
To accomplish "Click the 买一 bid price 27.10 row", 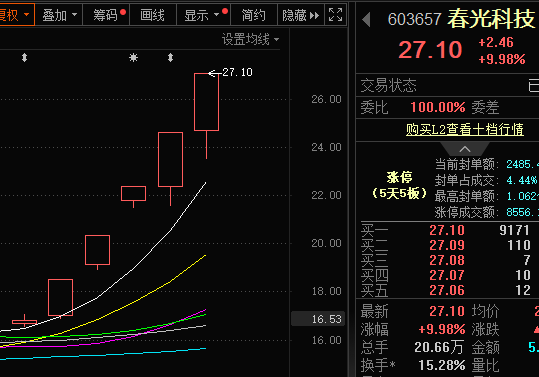I will pyautogui.click(x=448, y=230).
